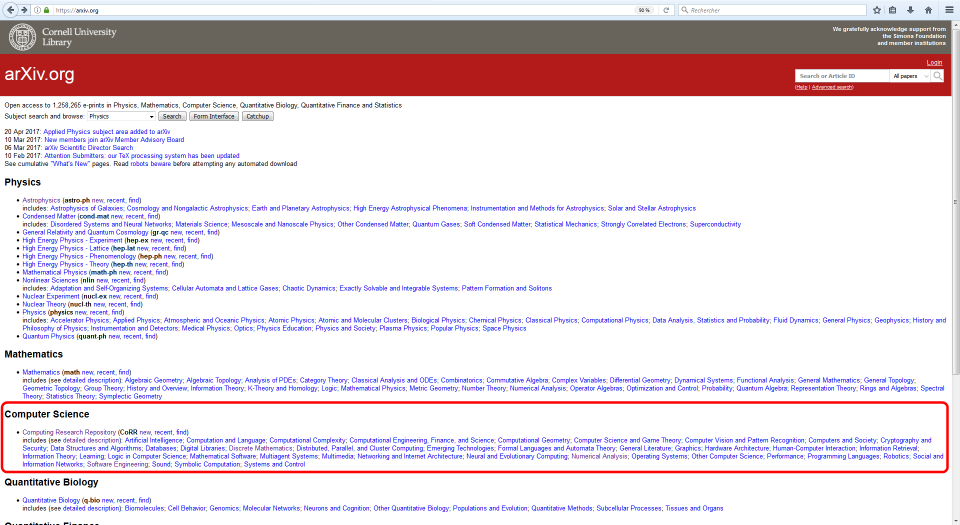Screen dimensions: 960x525
Task: Go forward with the browser forward arrow
Action: 24,10
